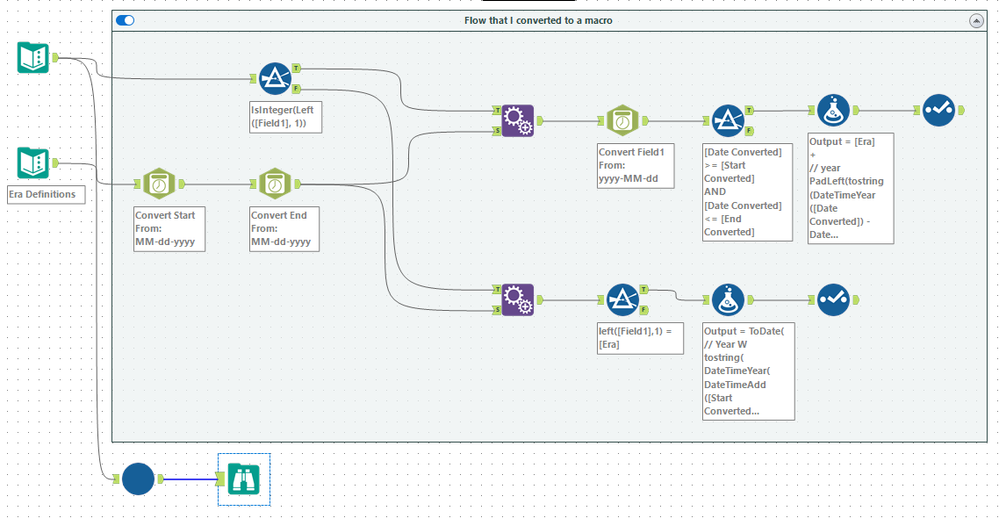This screenshot has width=999, height=519.
Task: Click the S input anchor of lower Append Fields
Action: point(498,310)
